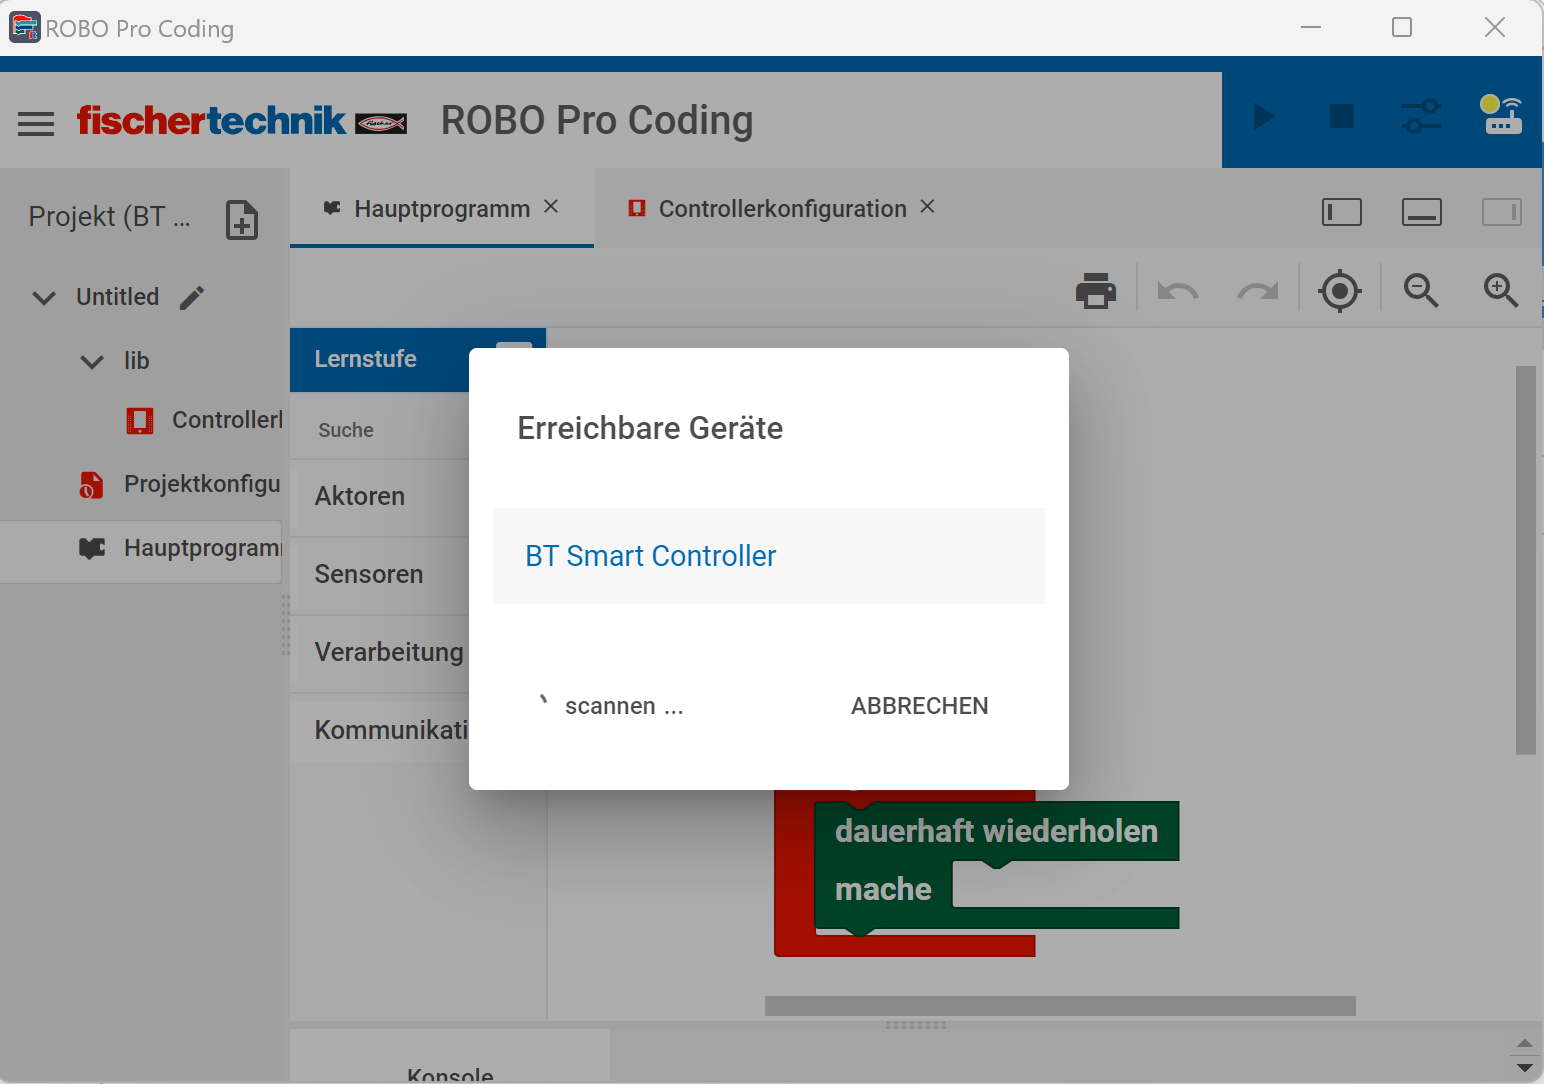
Task: Click the console down arrow
Action: pos(1524,1068)
